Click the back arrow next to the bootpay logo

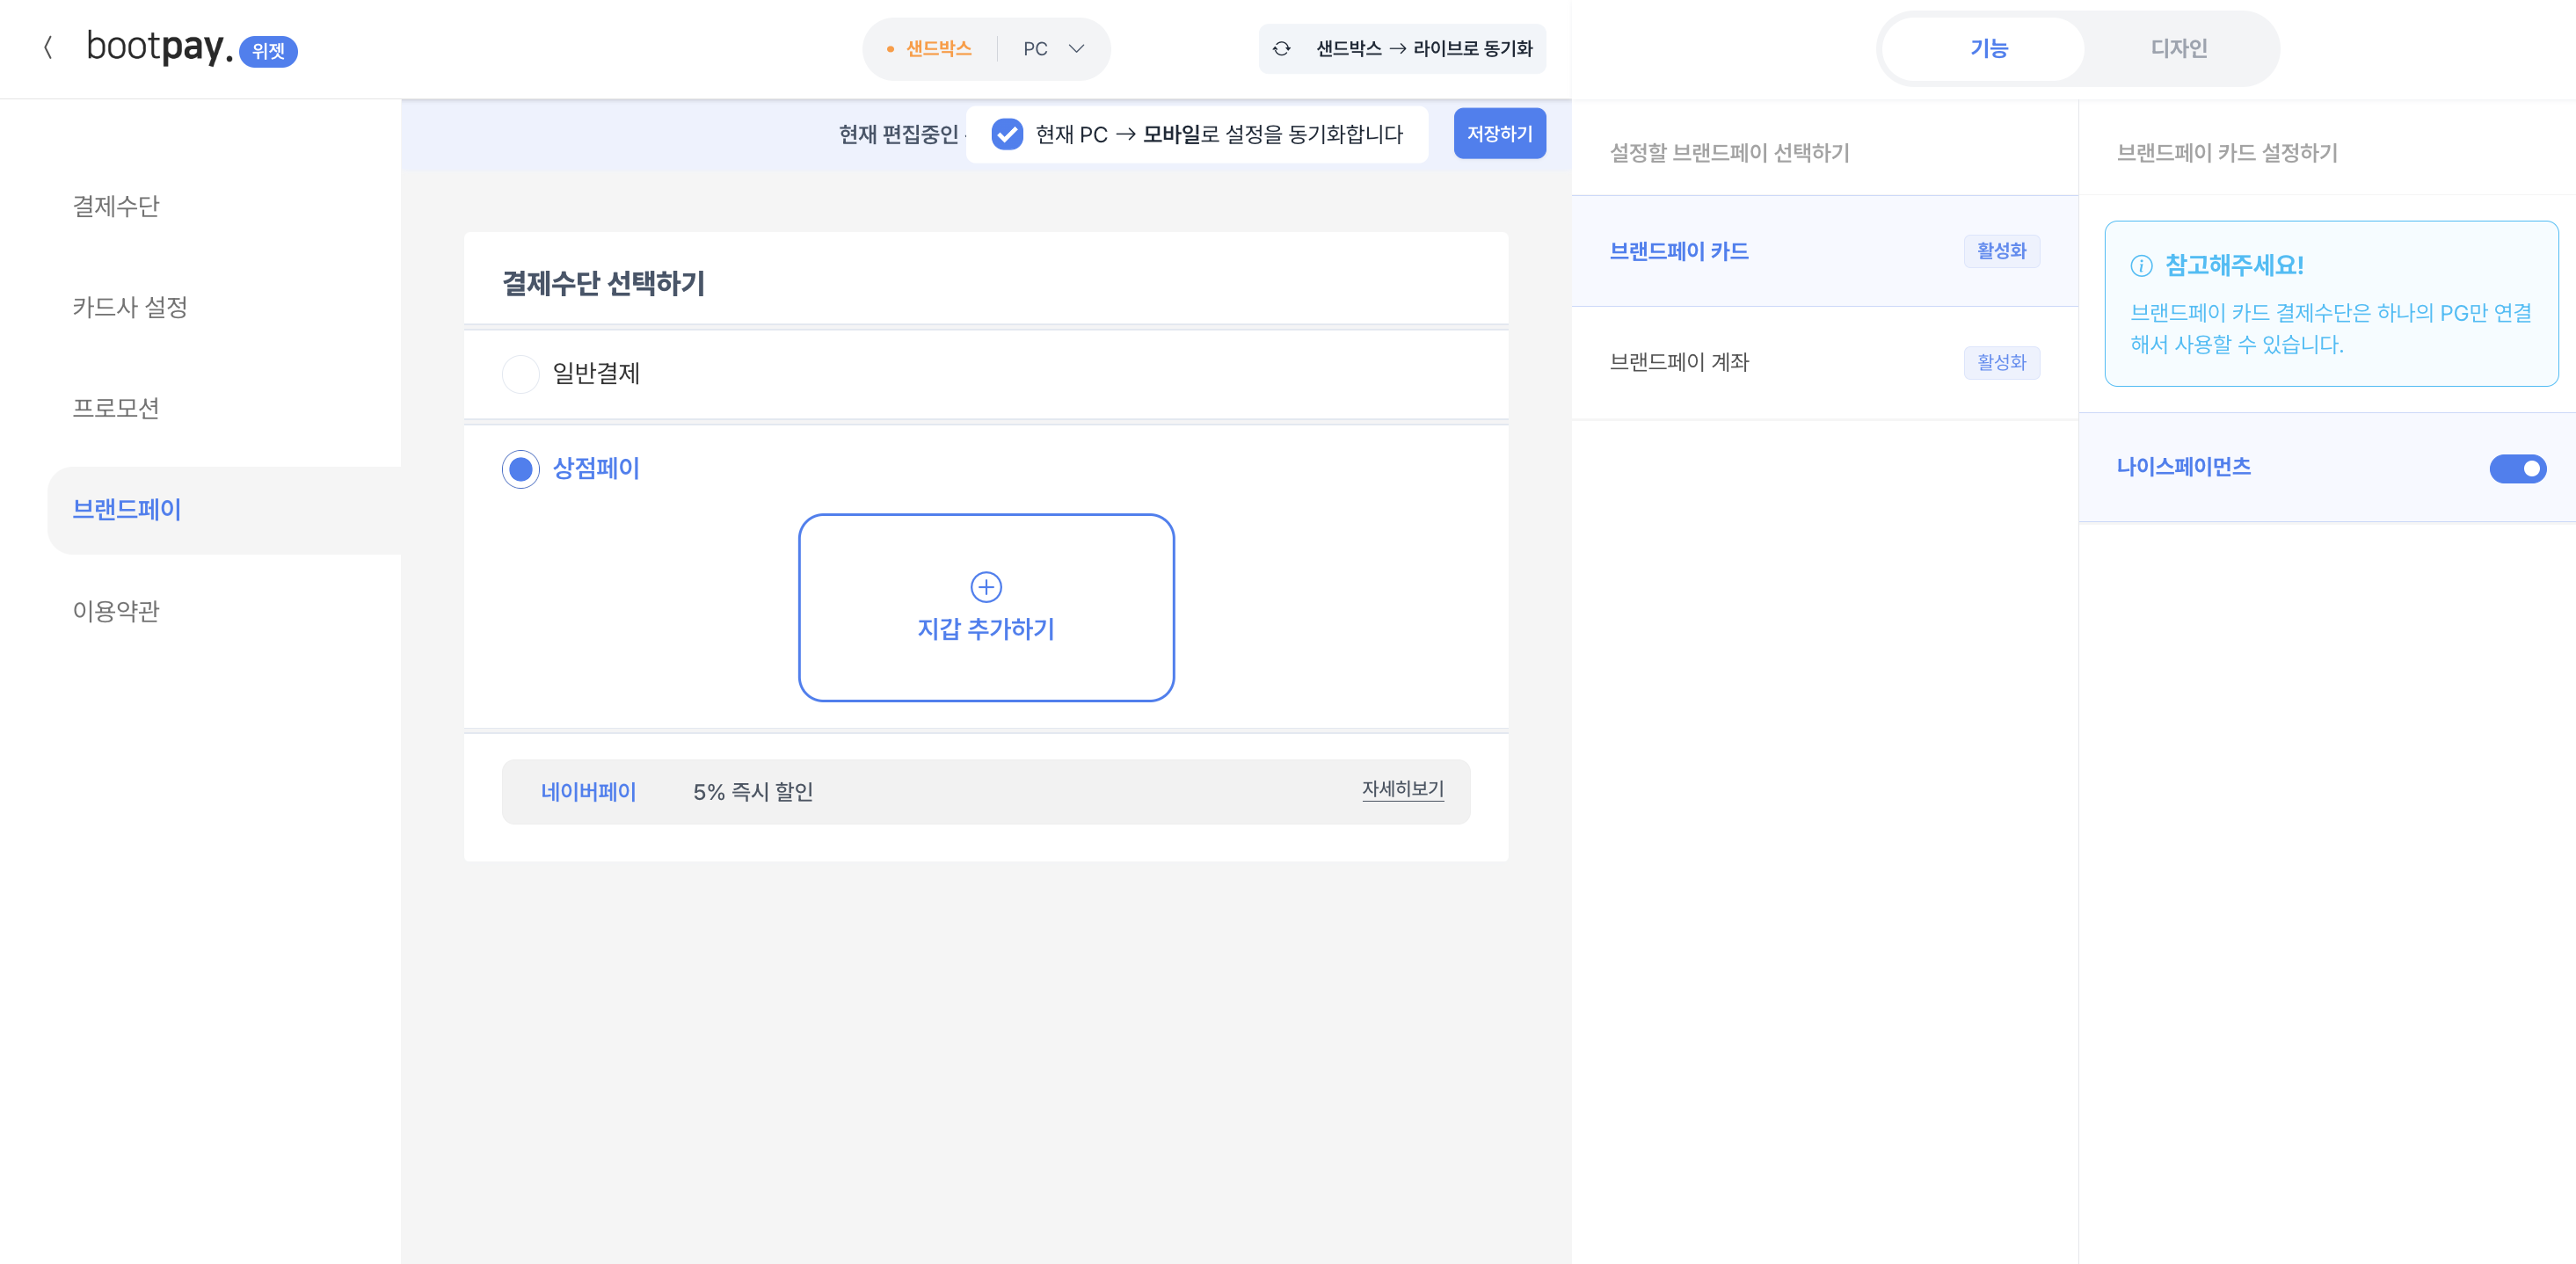click(x=48, y=48)
